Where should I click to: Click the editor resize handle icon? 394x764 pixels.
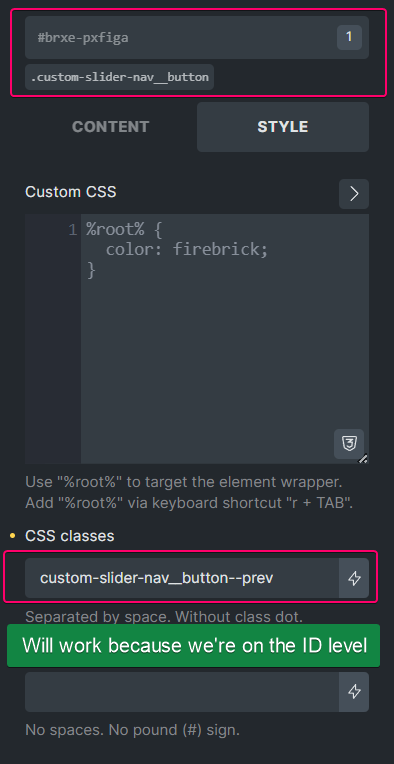click(363, 458)
